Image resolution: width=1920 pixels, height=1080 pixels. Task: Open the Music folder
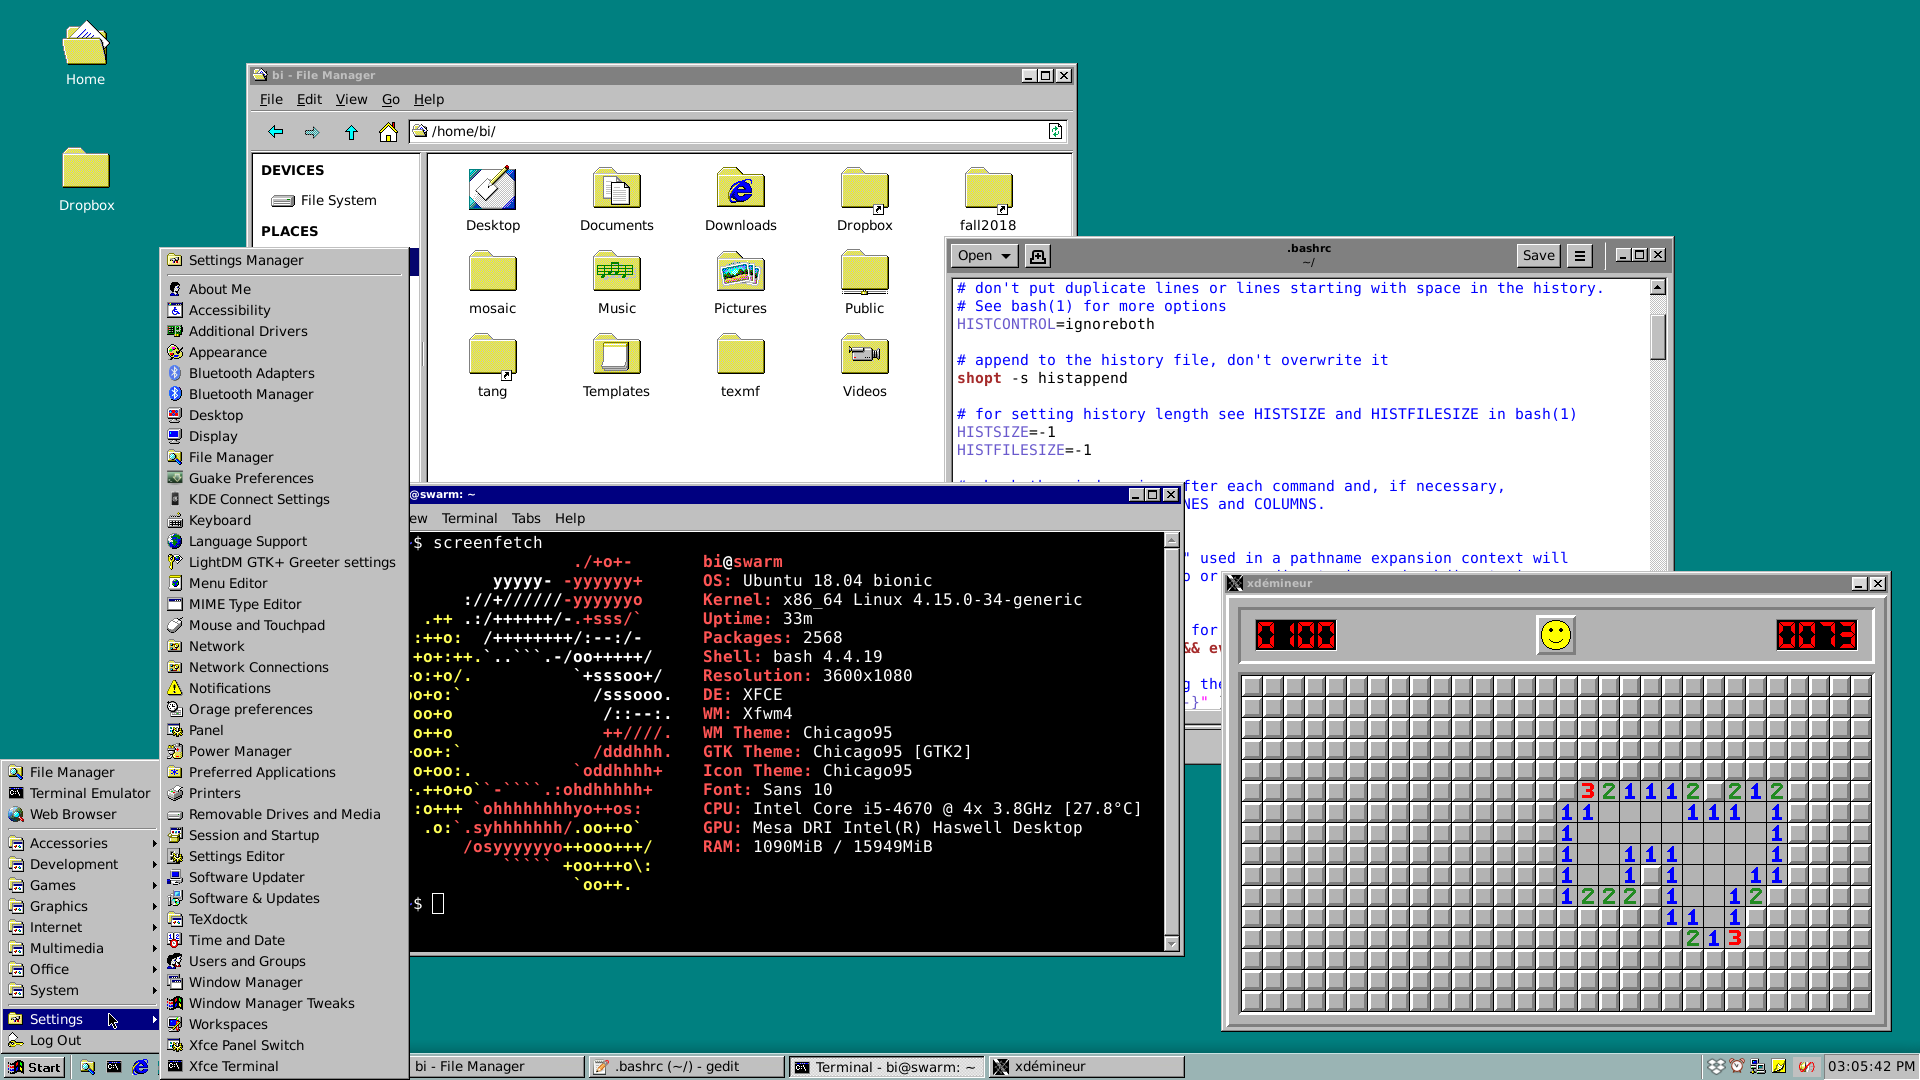[x=616, y=272]
